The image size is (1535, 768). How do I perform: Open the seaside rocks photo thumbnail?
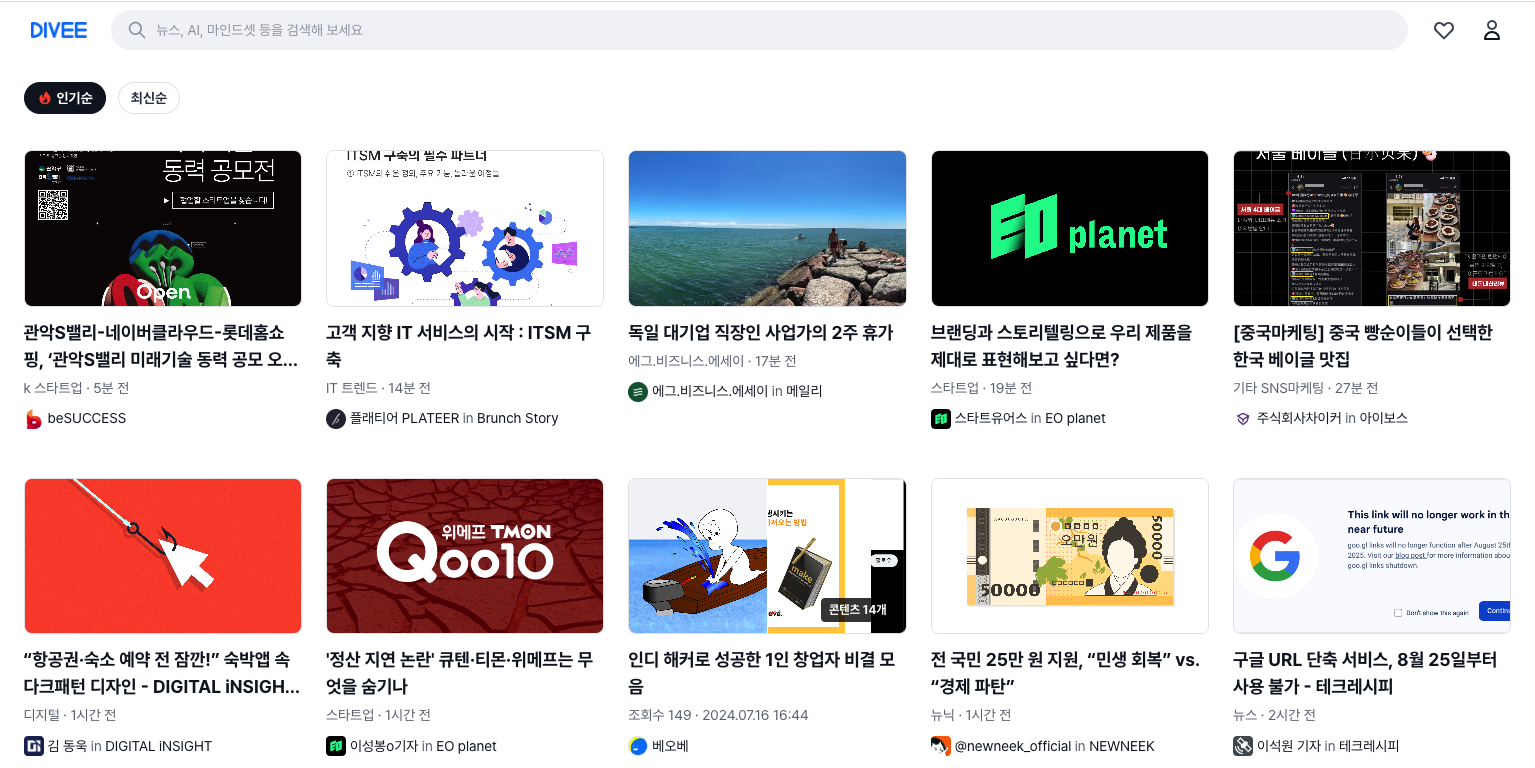767,228
